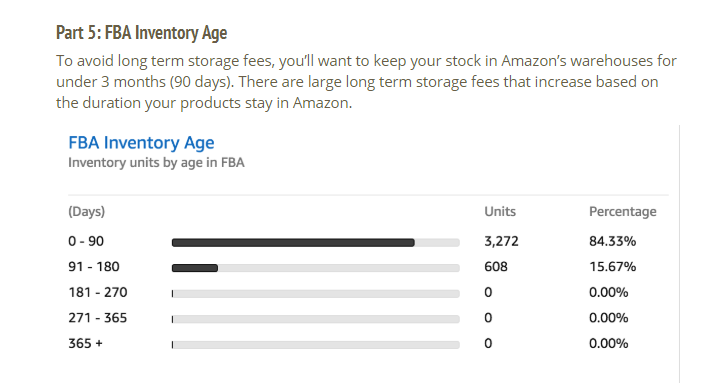706x383 pixels.
Task: Click the 271 - 365 days bar
Action: click(x=316, y=319)
